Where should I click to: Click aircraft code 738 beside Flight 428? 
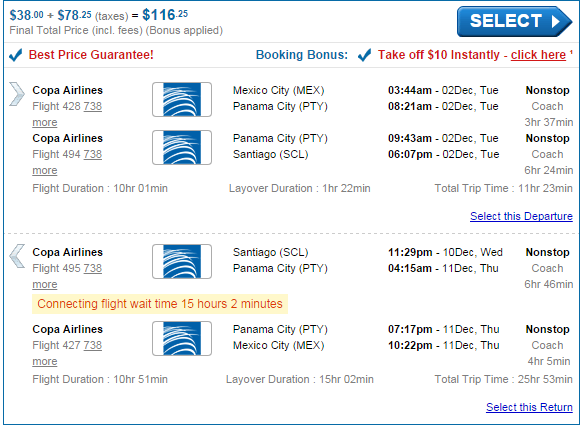[93, 107]
